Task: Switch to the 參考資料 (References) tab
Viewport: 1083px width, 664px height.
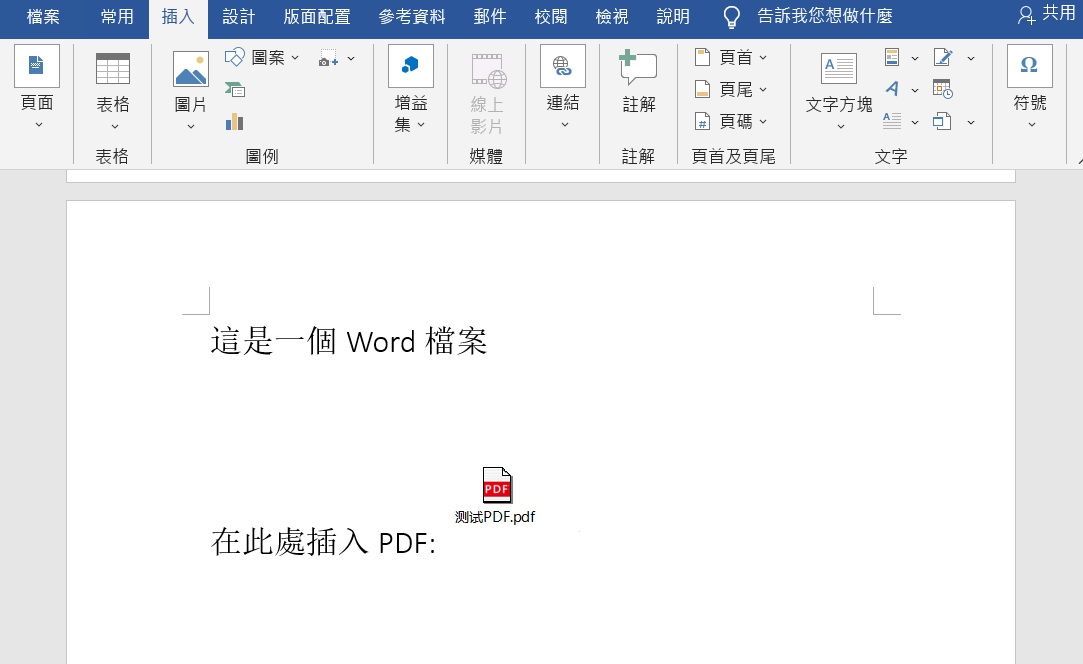Action: [x=412, y=17]
